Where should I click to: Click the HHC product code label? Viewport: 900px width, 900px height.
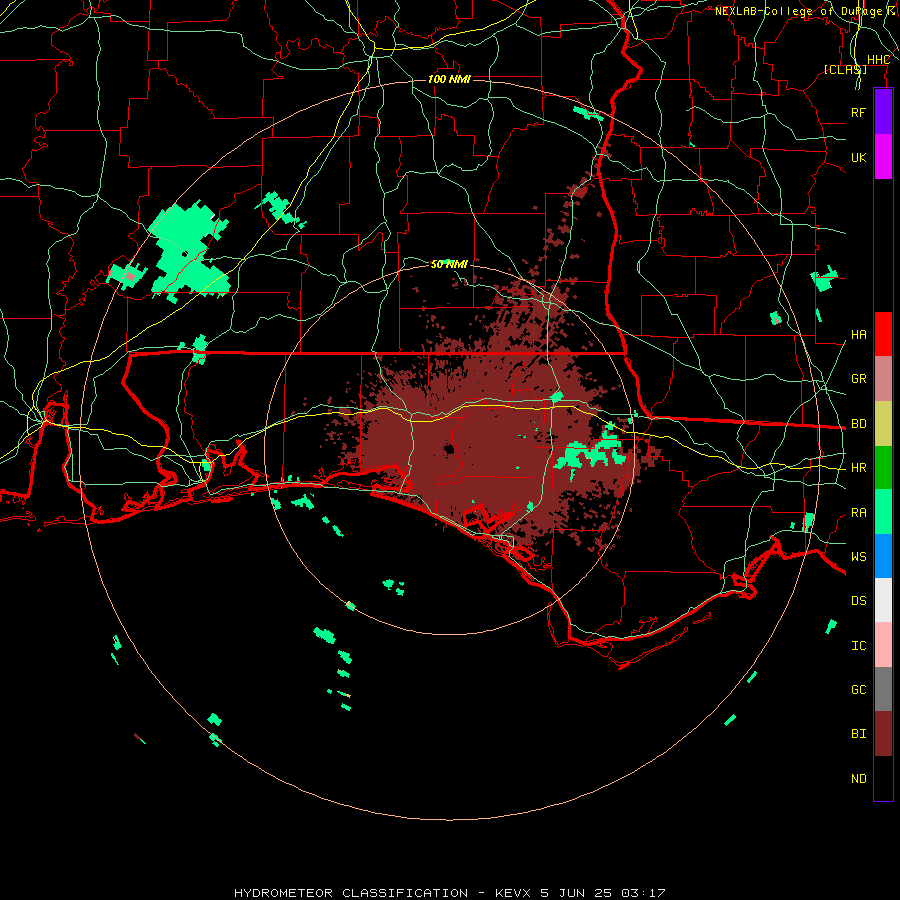tap(878, 60)
